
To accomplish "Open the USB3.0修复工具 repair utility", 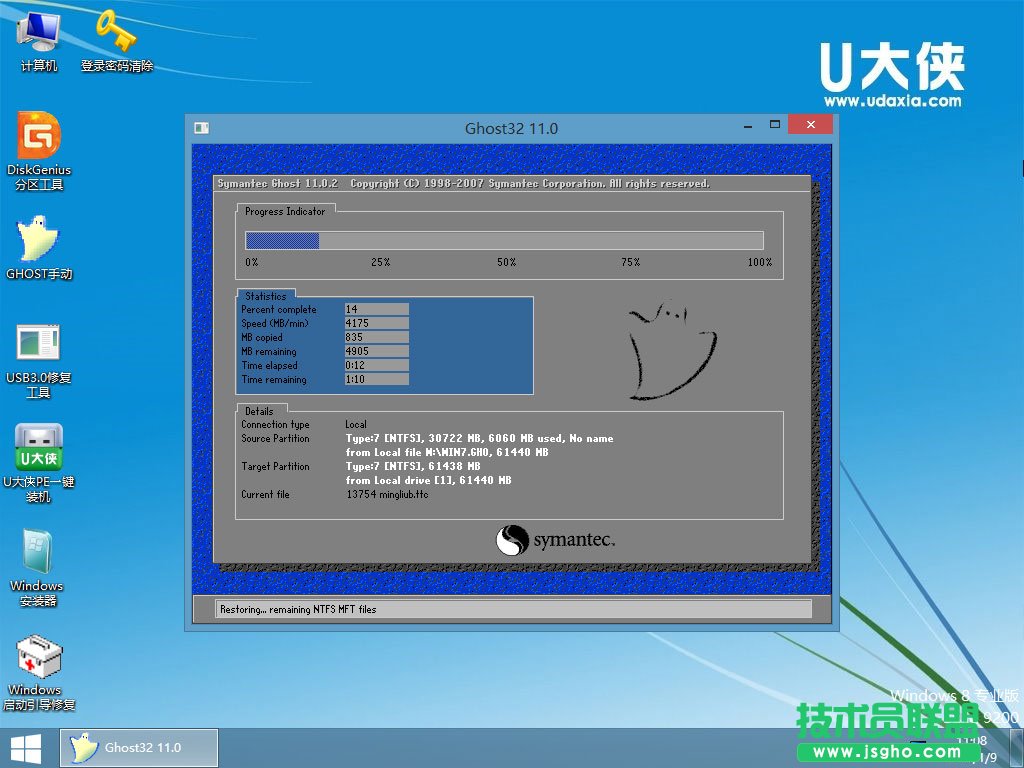I will 40,355.
